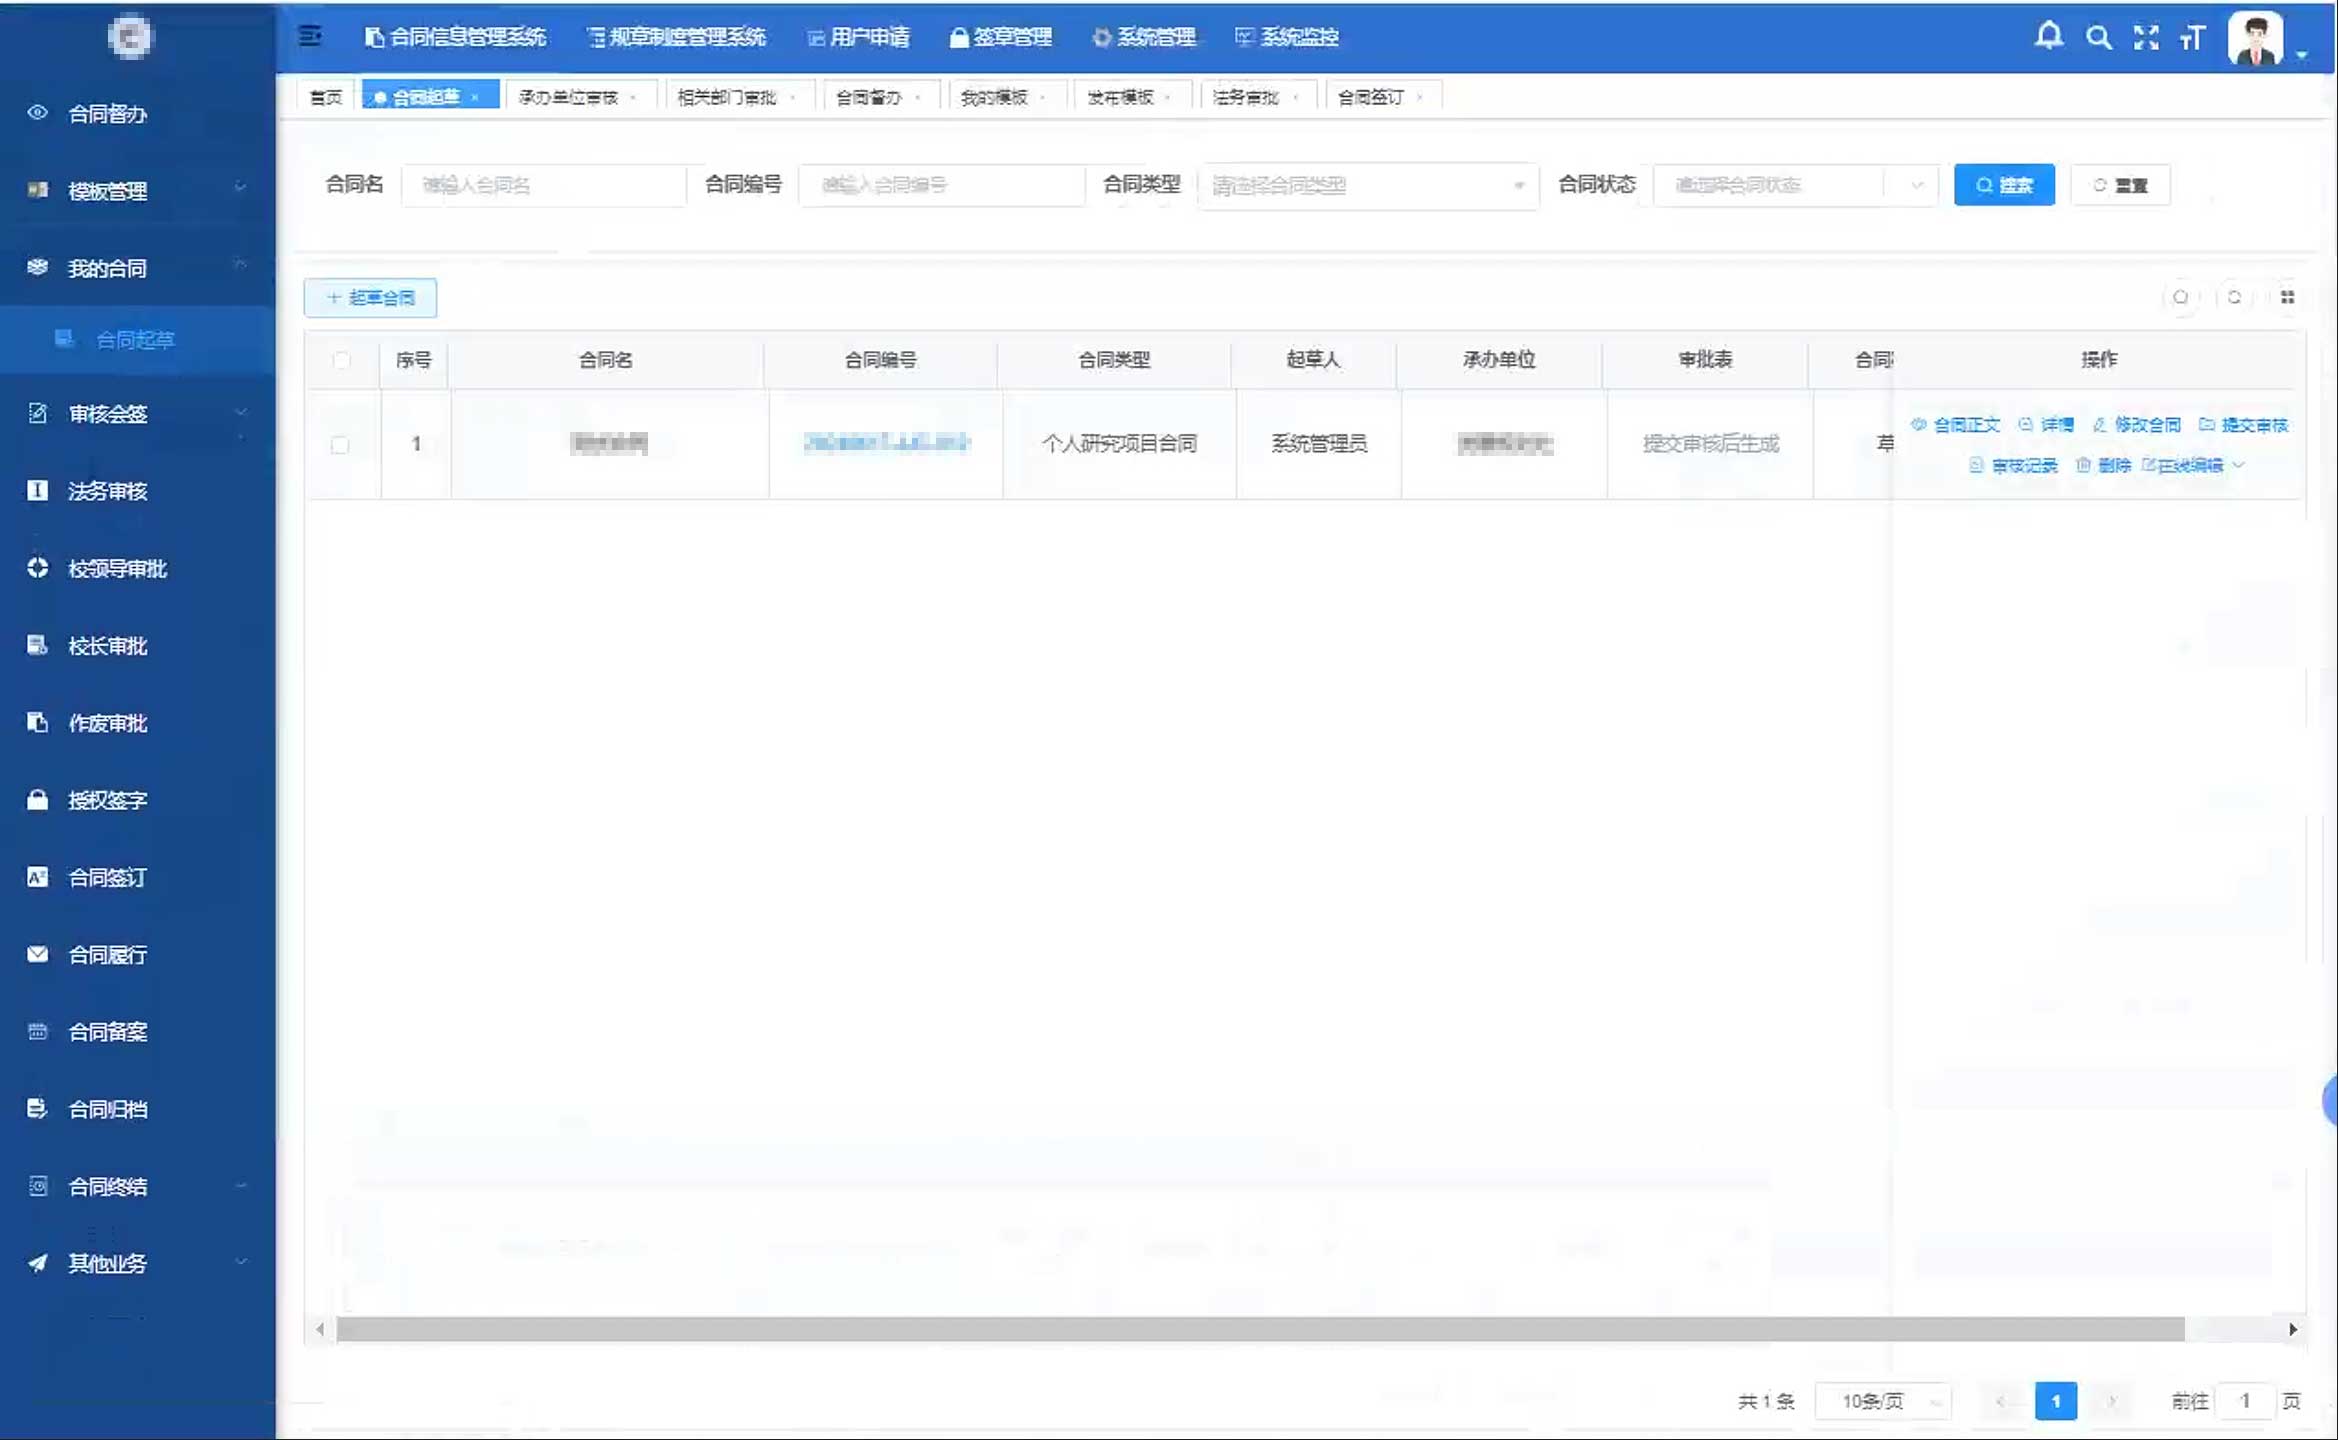2338x1440 pixels.
Task: Open font size setting icon
Action: 2192,38
